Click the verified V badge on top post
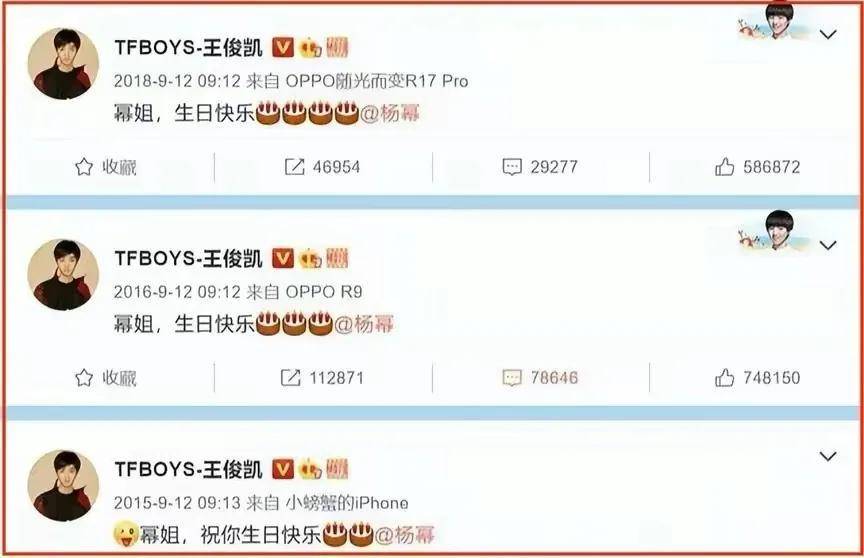This screenshot has height=558, width=864. [x=283, y=47]
